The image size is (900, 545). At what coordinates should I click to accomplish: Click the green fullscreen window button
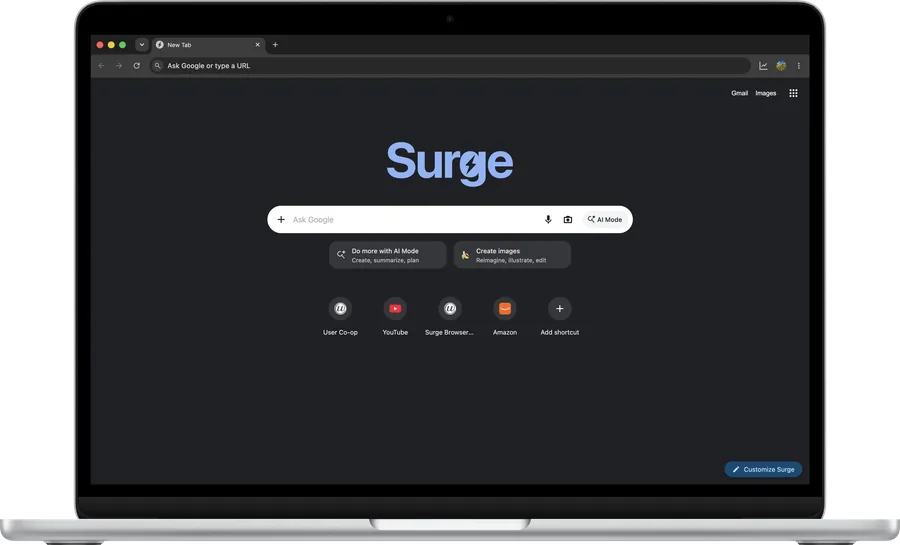122,45
